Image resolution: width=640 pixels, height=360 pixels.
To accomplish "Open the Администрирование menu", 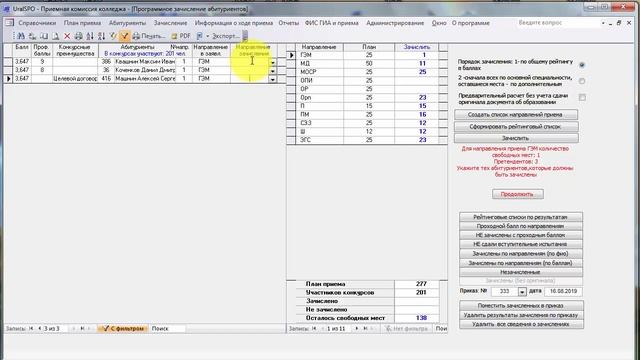I will coord(395,23).
